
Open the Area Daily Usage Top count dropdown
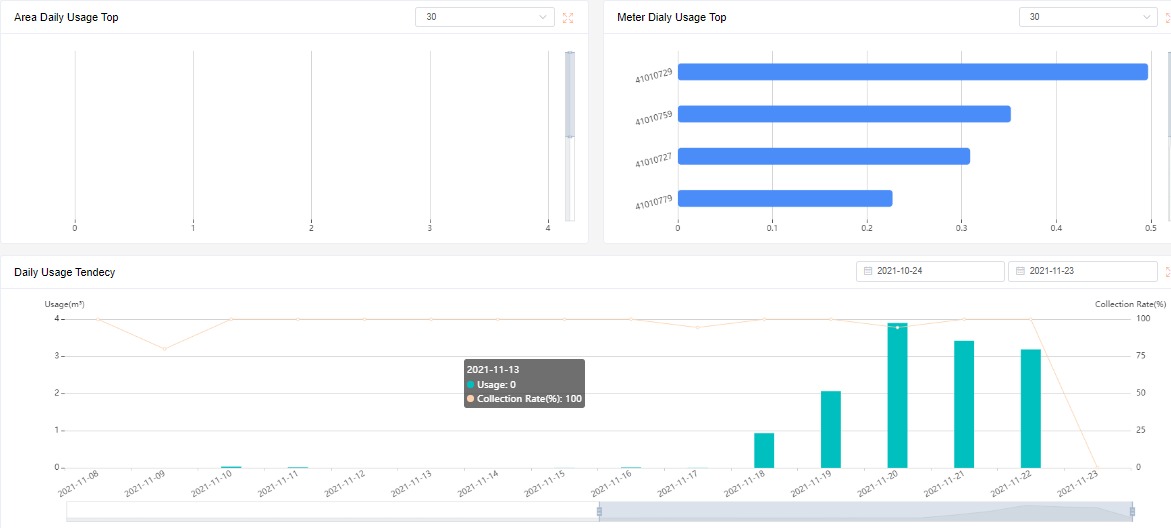pyautogui.click(x=485, y=17)
